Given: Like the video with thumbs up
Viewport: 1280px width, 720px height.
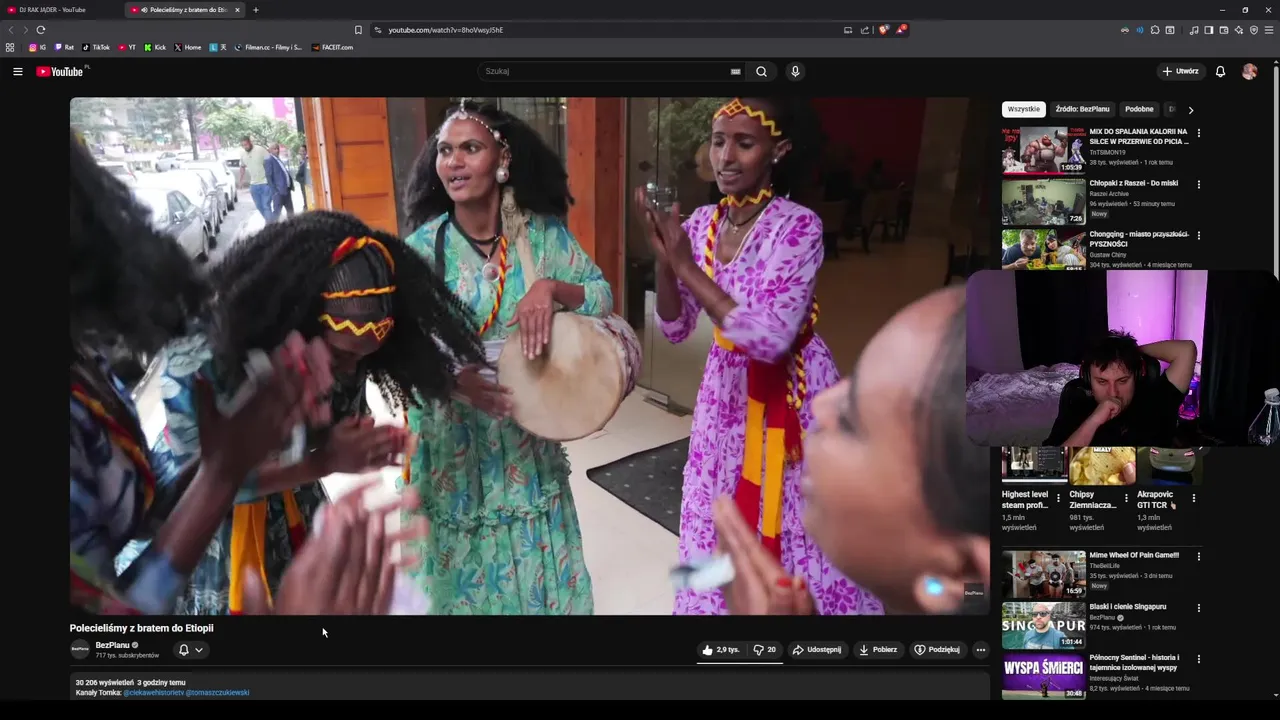Looking at the screenshot, I should click(720, 650).
